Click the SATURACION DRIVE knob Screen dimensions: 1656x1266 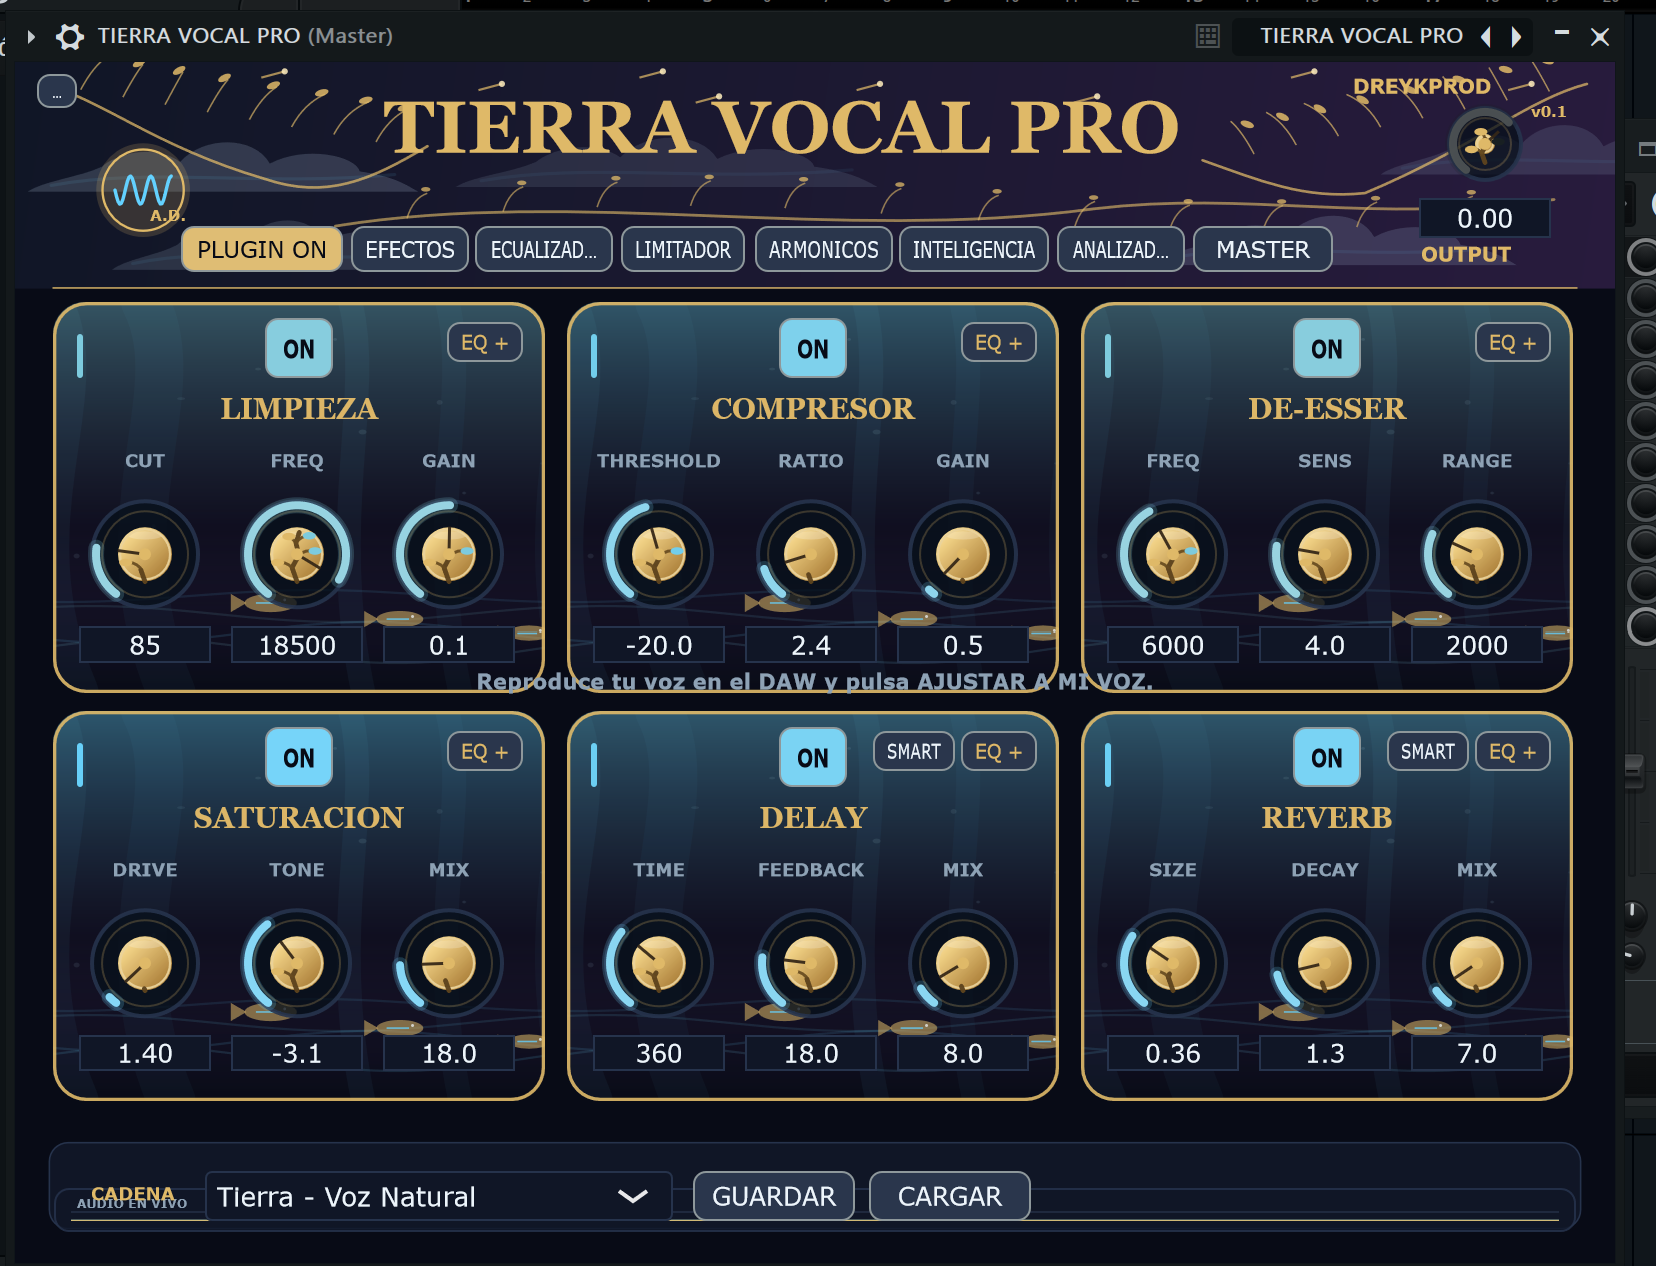pos(145,963)
